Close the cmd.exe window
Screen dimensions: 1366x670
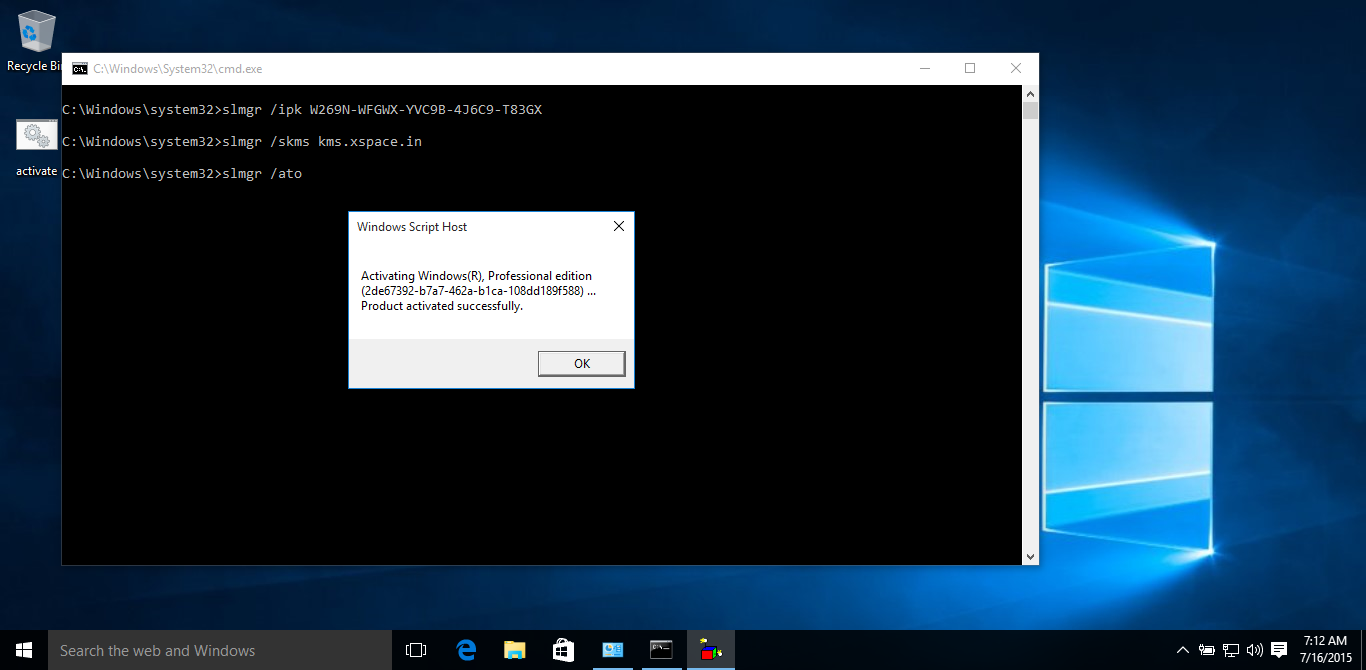[x=1016, y=68]
